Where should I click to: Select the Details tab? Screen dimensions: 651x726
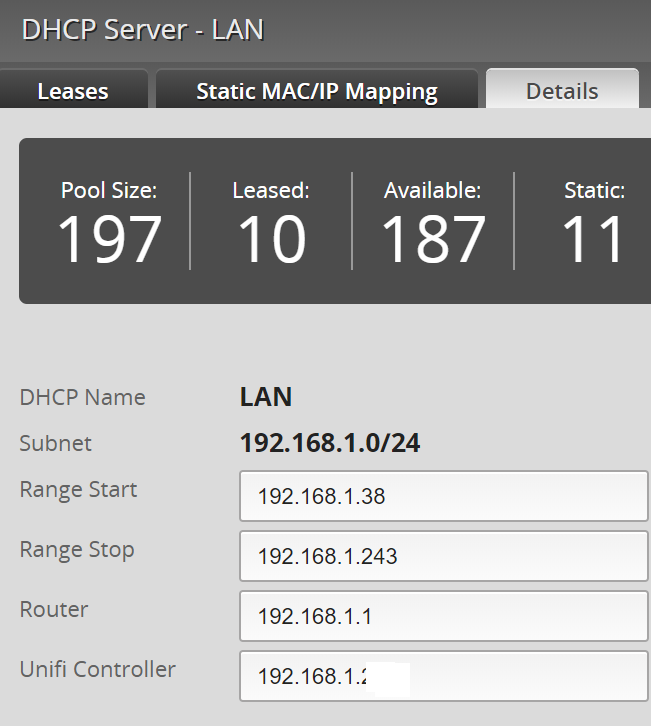point(562,91)
